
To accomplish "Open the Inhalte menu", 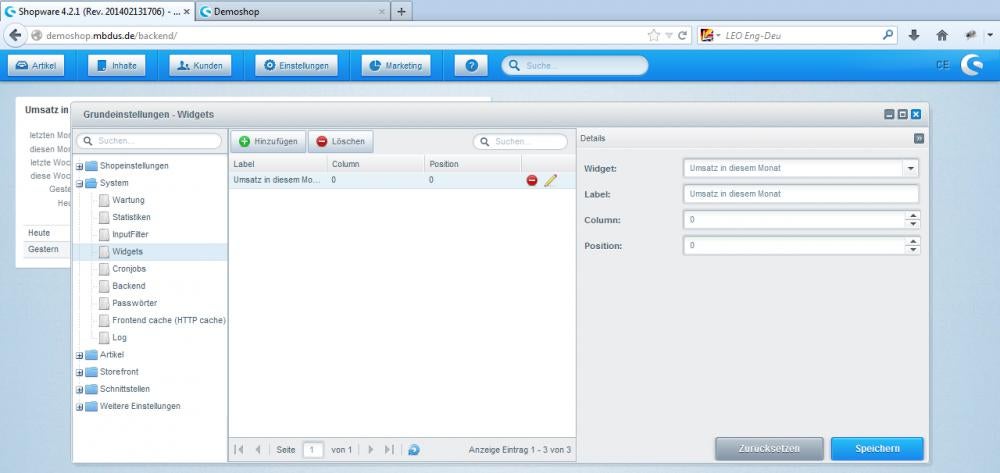I will 117,65.
